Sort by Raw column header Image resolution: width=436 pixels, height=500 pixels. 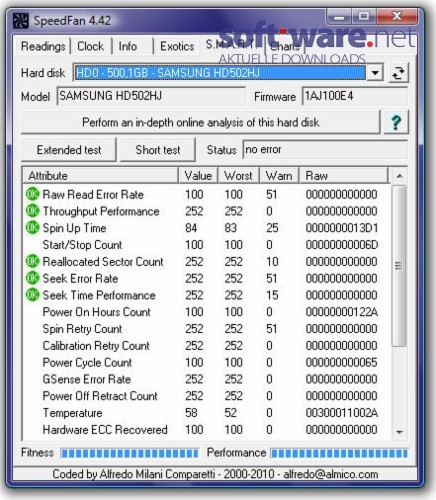point(344,176)
